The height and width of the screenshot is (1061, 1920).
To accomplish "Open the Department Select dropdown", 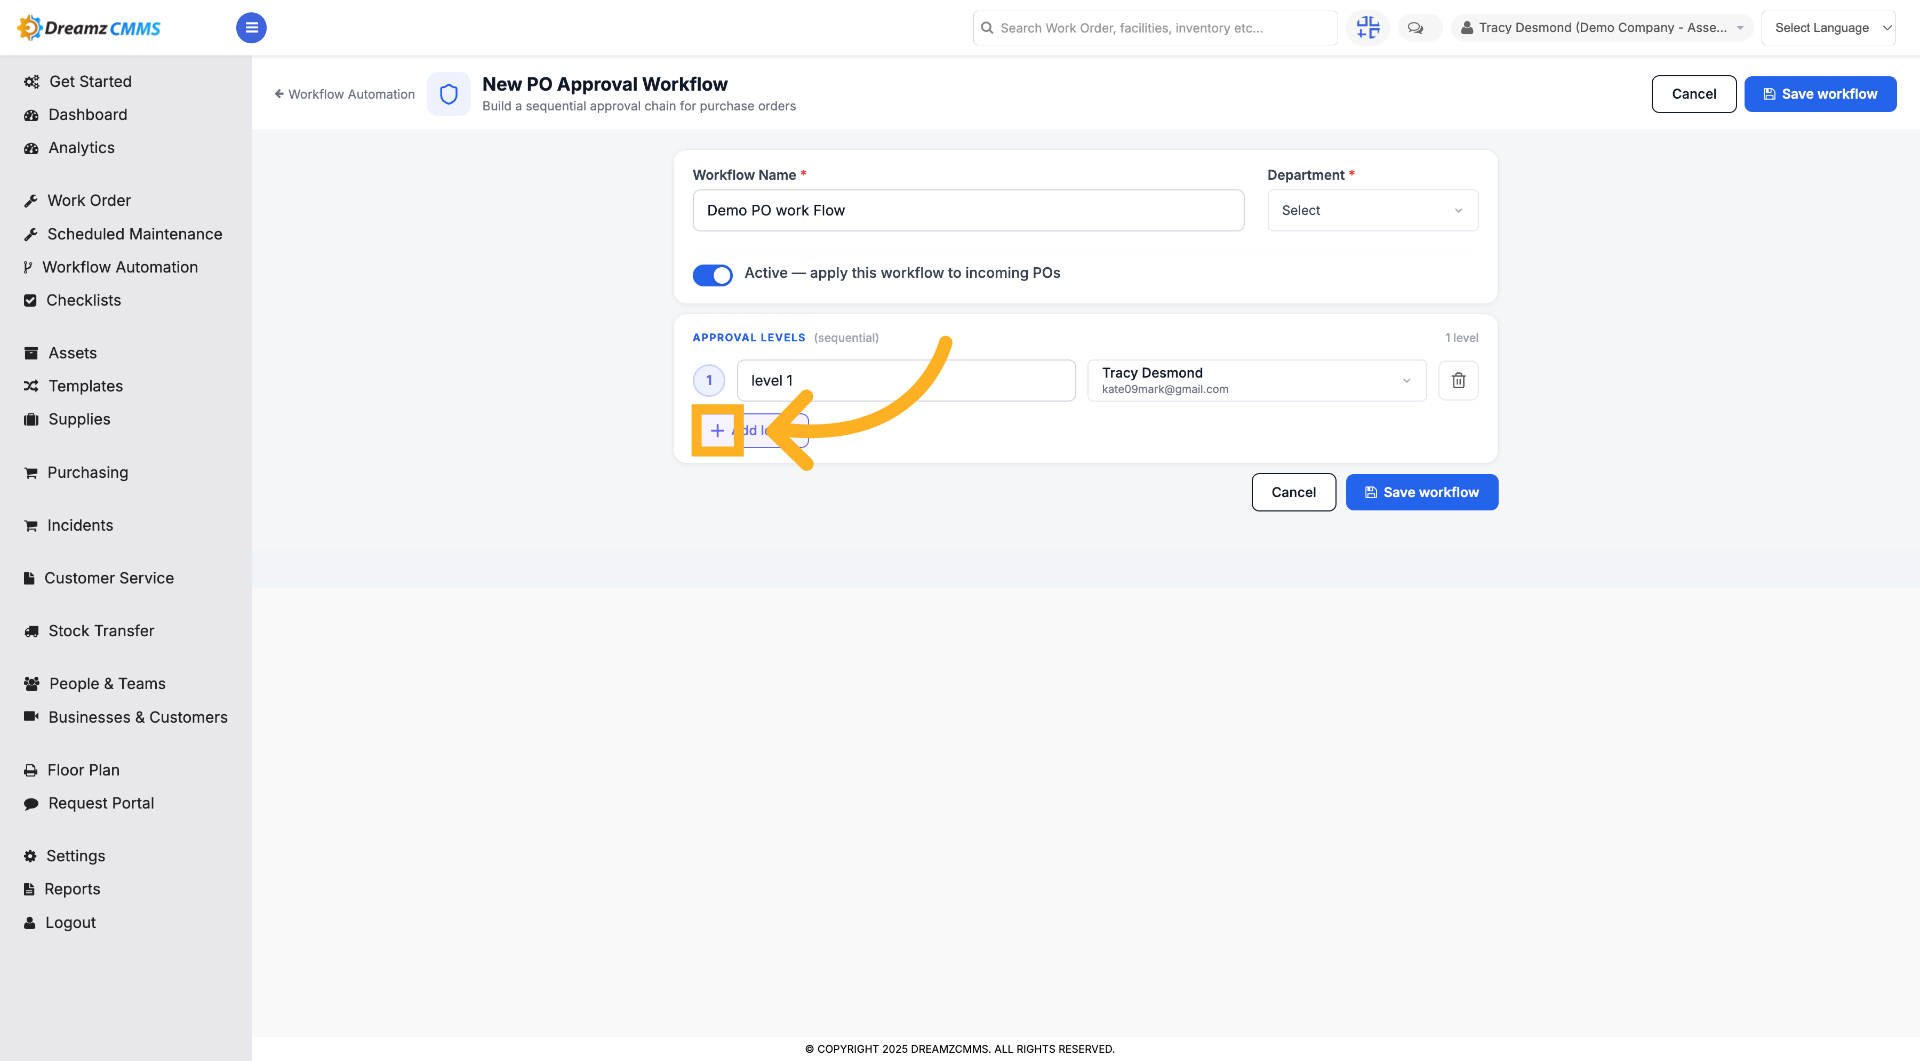I will click(1372, 210).
